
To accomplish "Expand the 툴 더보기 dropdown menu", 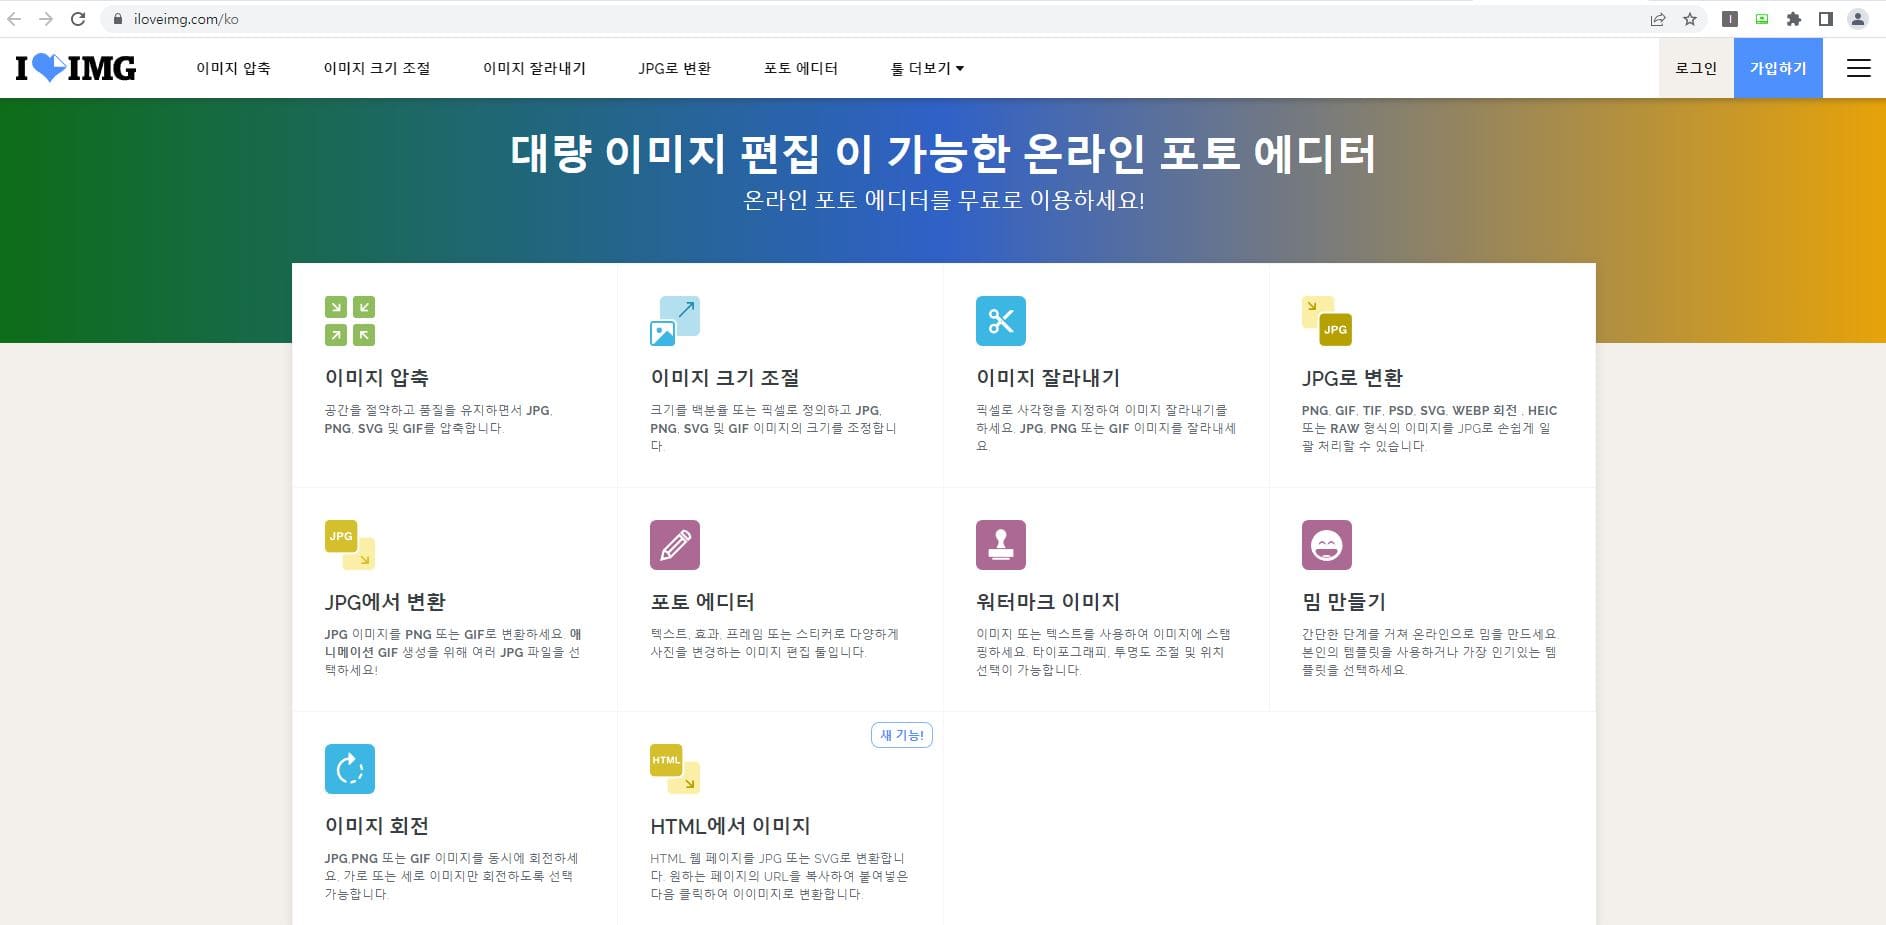I will [925, 68].
